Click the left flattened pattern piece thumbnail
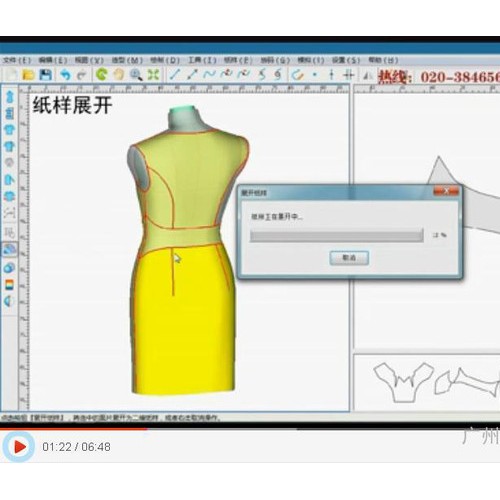This screenshot has width=500, height=500. tap(404, 382)
